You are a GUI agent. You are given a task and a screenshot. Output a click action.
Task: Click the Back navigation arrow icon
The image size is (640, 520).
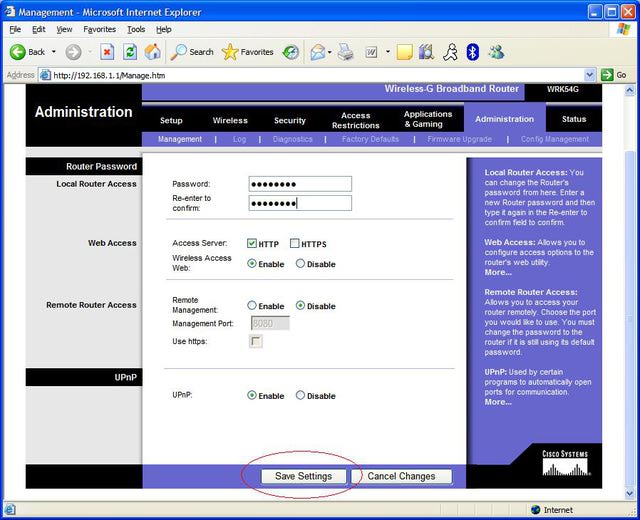pos(18,52)
